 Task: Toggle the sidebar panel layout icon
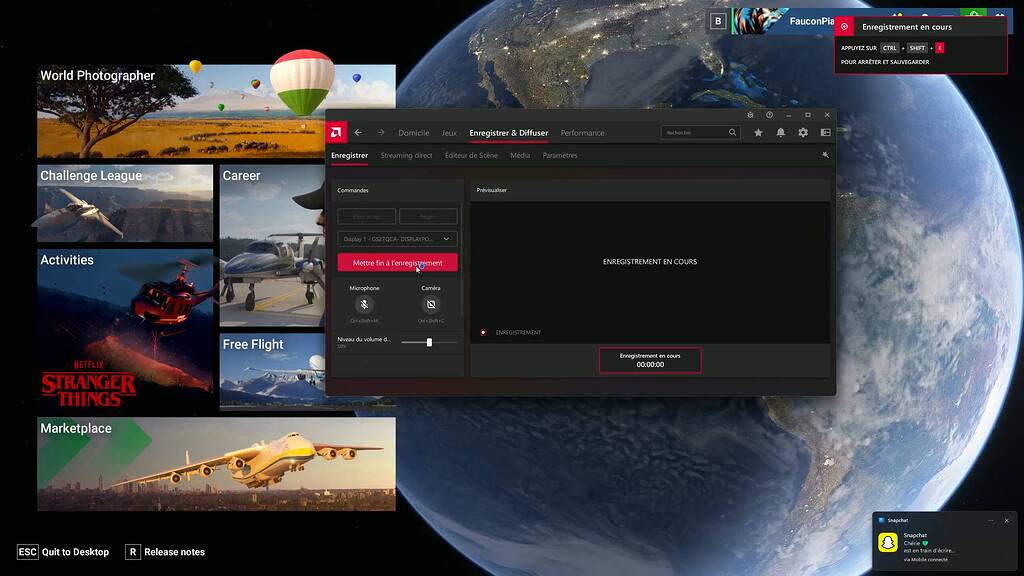click(825, 133)
